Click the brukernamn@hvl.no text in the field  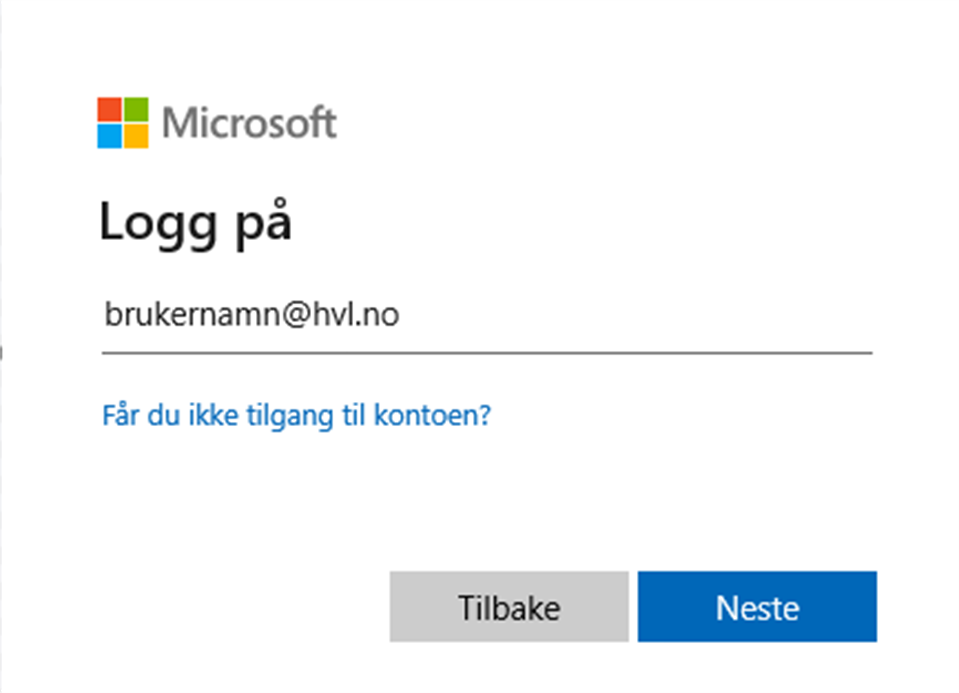(252, 316)
